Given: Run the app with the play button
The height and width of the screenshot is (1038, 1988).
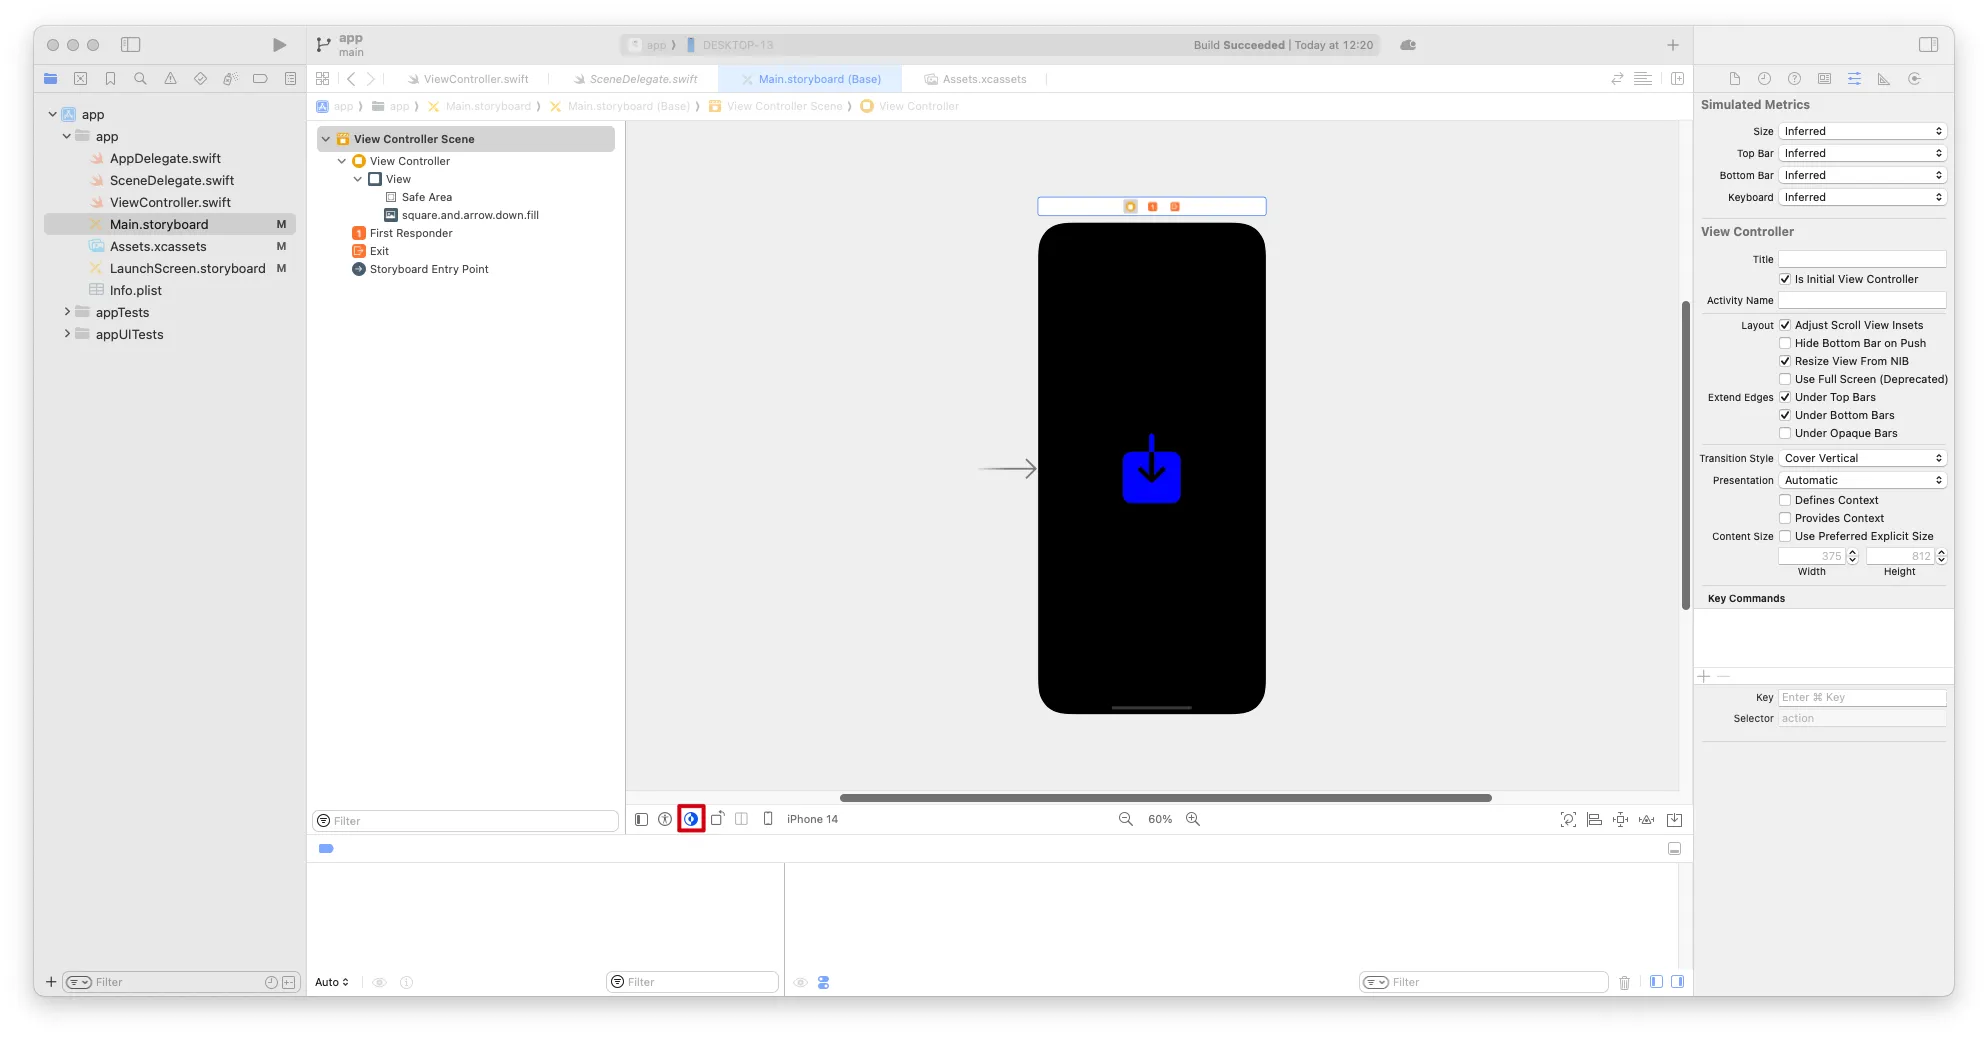Looking at the screenshot, I should [279, 45].
